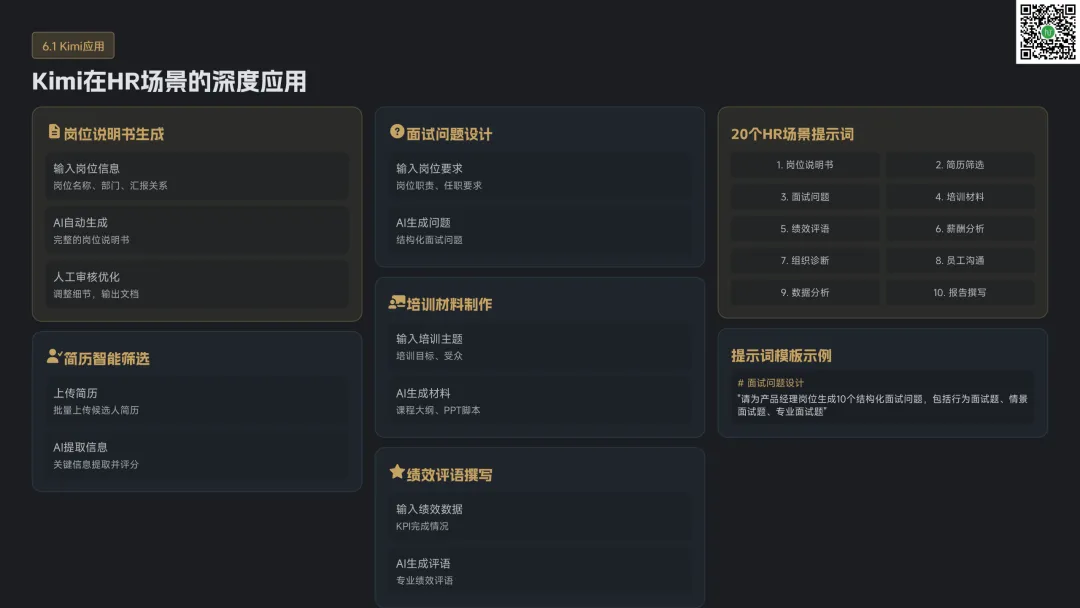This screenshot has width=1080, height=608.
Task: Choose prompt item 3. 面试问题
Action: click(x=805, y=197)
